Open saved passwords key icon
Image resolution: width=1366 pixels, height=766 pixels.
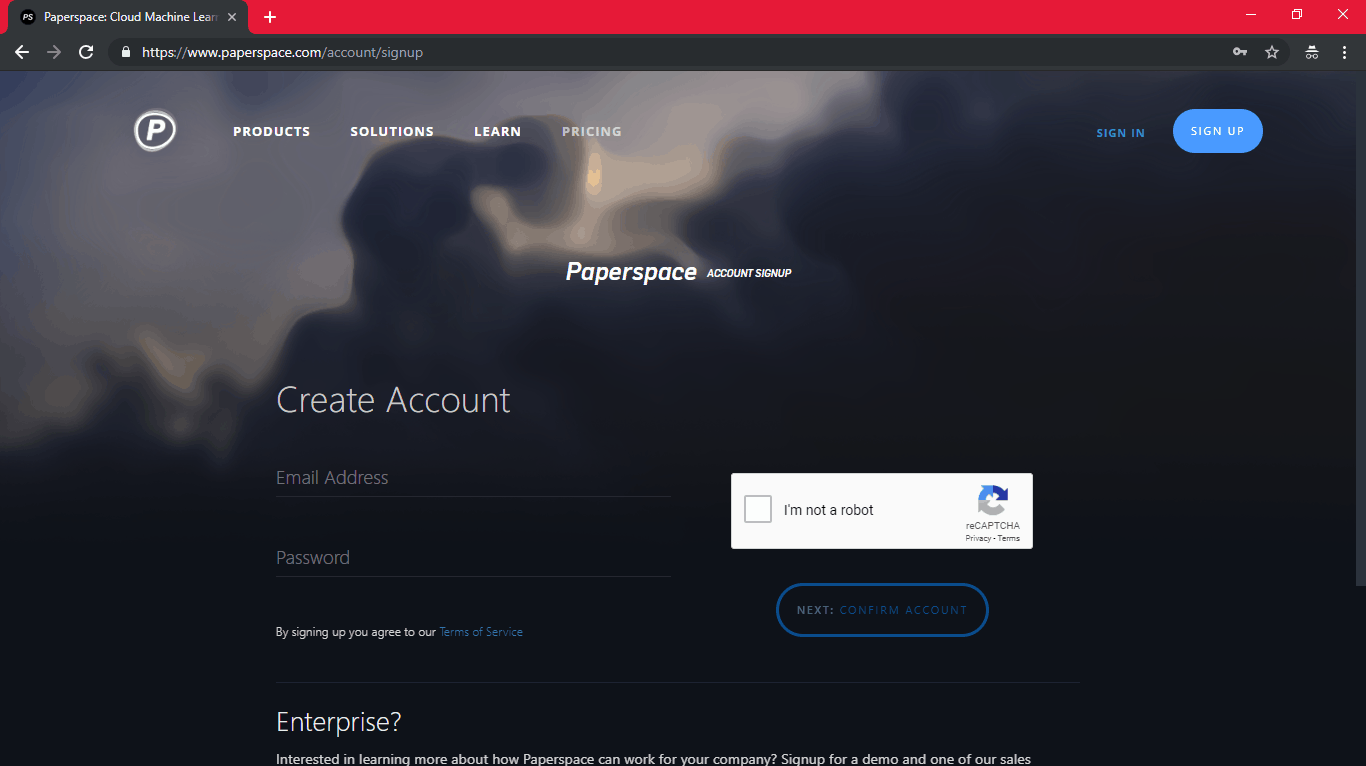tap(1240, 52)
